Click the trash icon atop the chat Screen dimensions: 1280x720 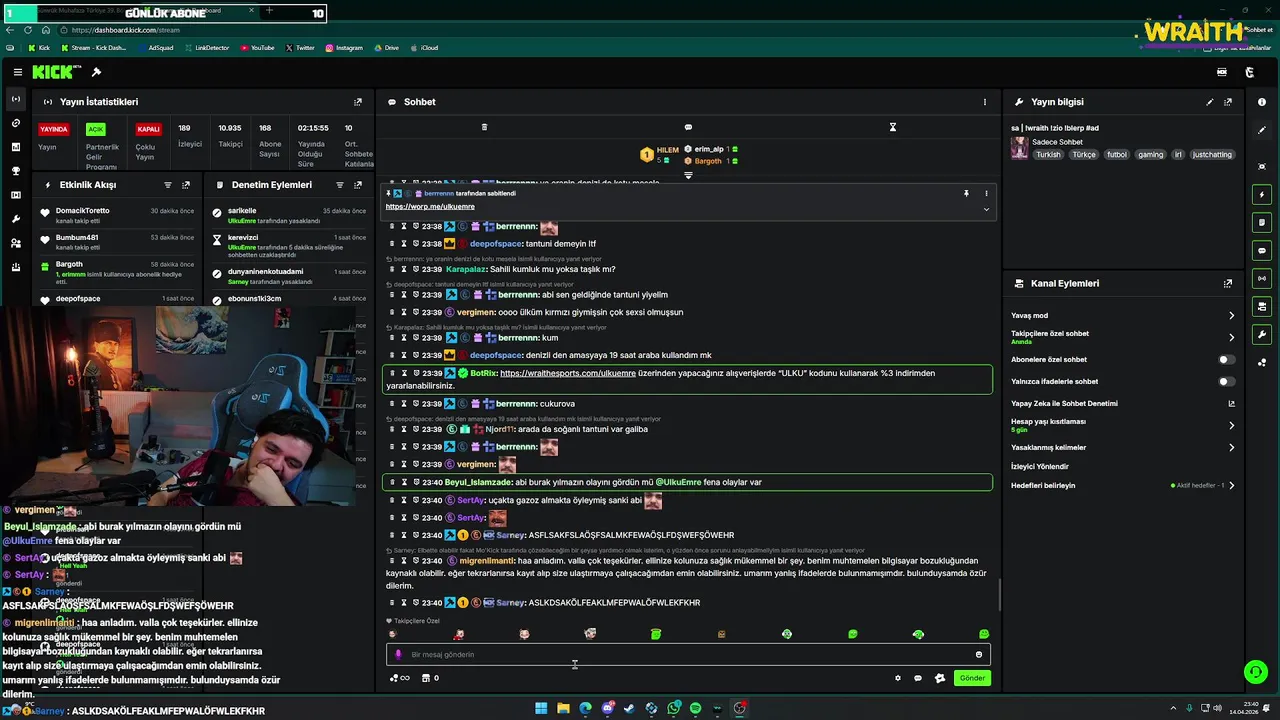coord(484,127)
